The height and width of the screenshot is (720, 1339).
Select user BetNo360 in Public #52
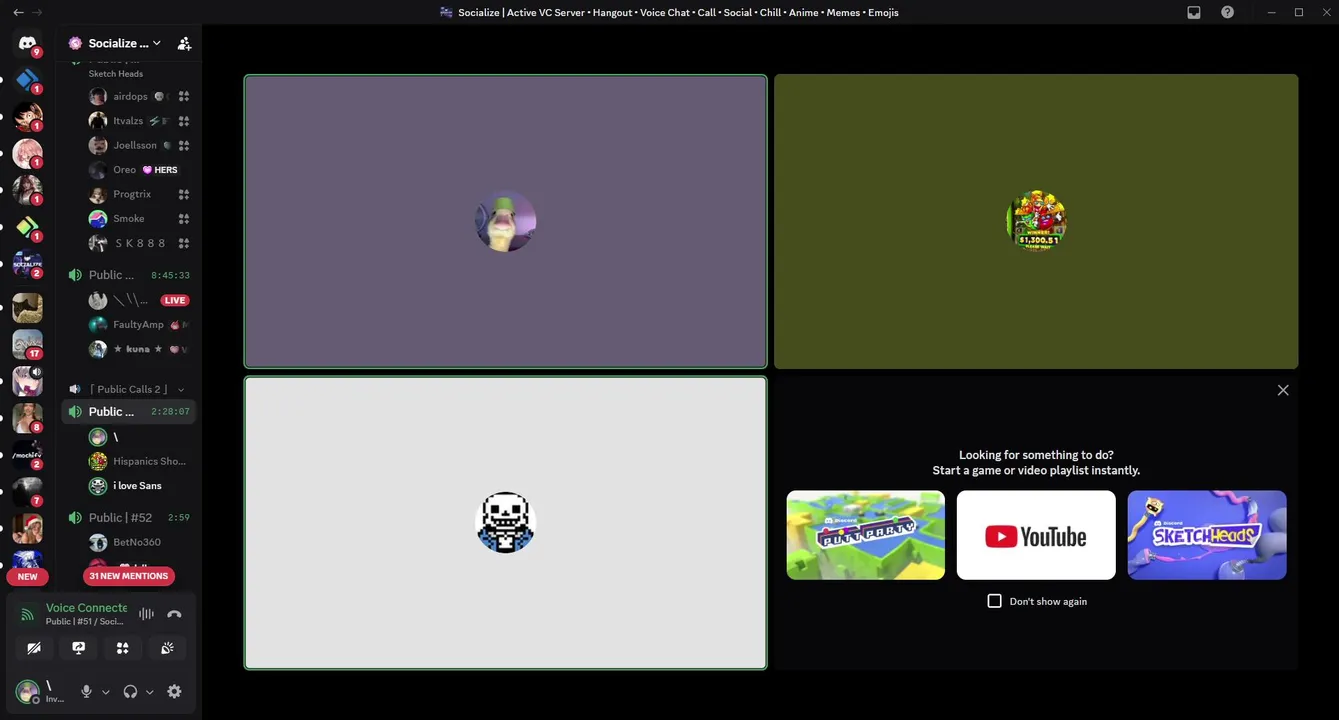(x=140, y=542)
